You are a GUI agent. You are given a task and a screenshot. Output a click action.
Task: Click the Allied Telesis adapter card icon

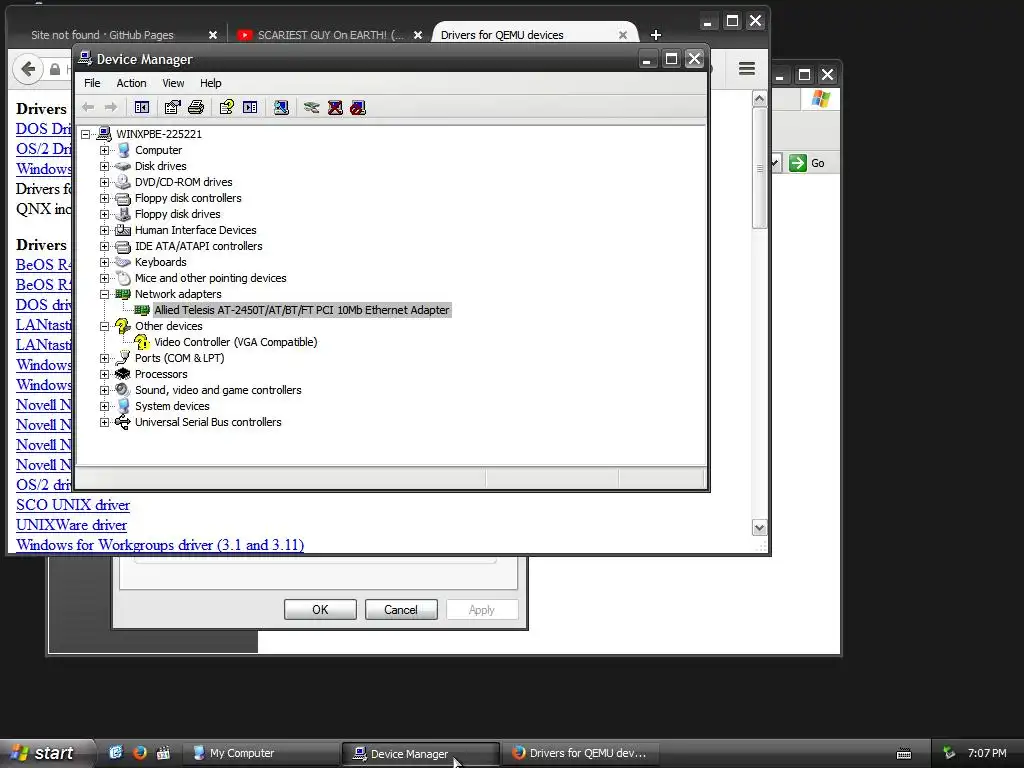(x=142, y=310)
